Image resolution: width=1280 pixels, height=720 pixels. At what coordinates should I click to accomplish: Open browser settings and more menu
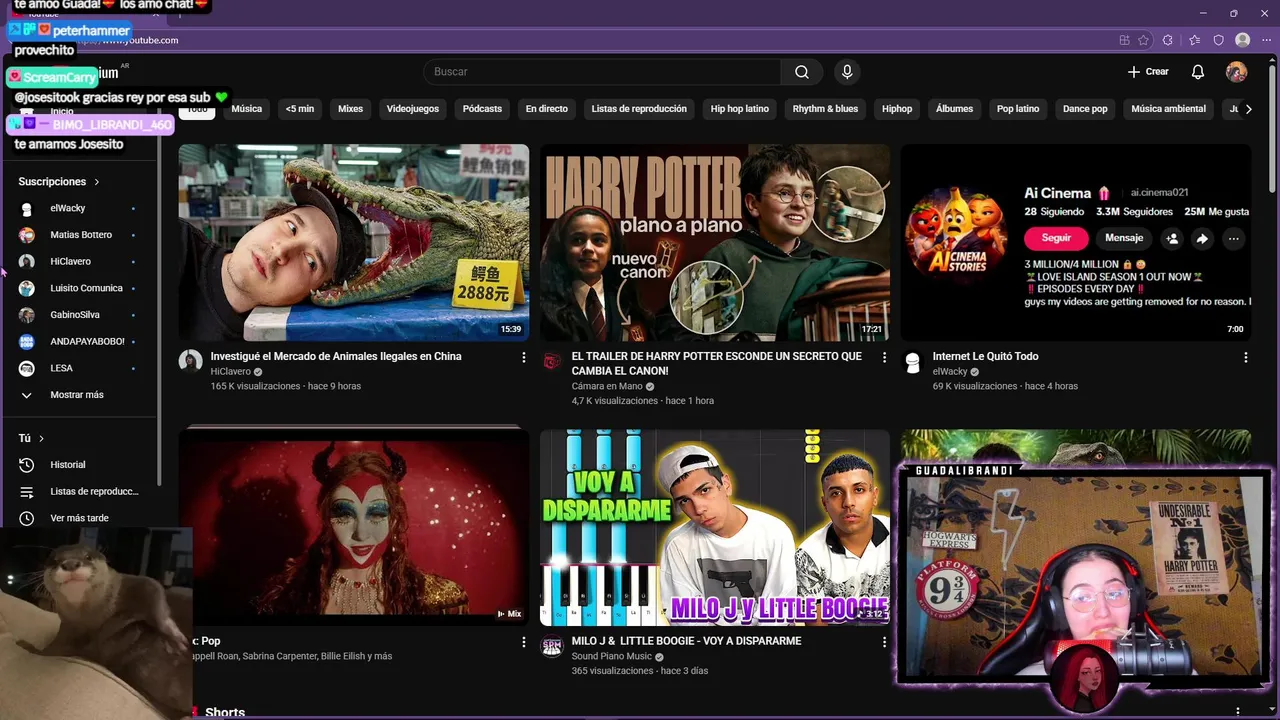click(1266, 40)
